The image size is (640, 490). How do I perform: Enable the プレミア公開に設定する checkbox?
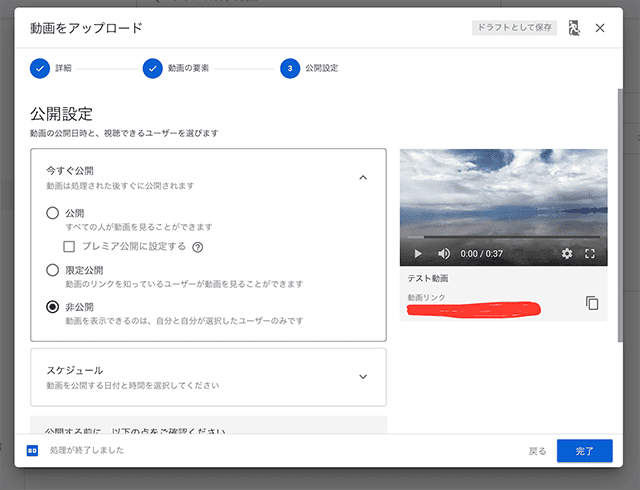[x=69, y=246]
